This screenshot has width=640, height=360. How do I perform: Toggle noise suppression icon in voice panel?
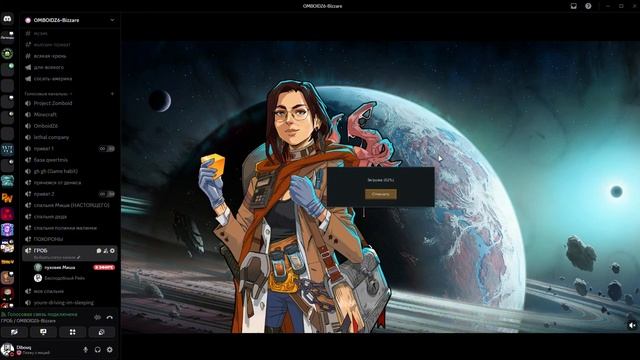coord(97,317)
